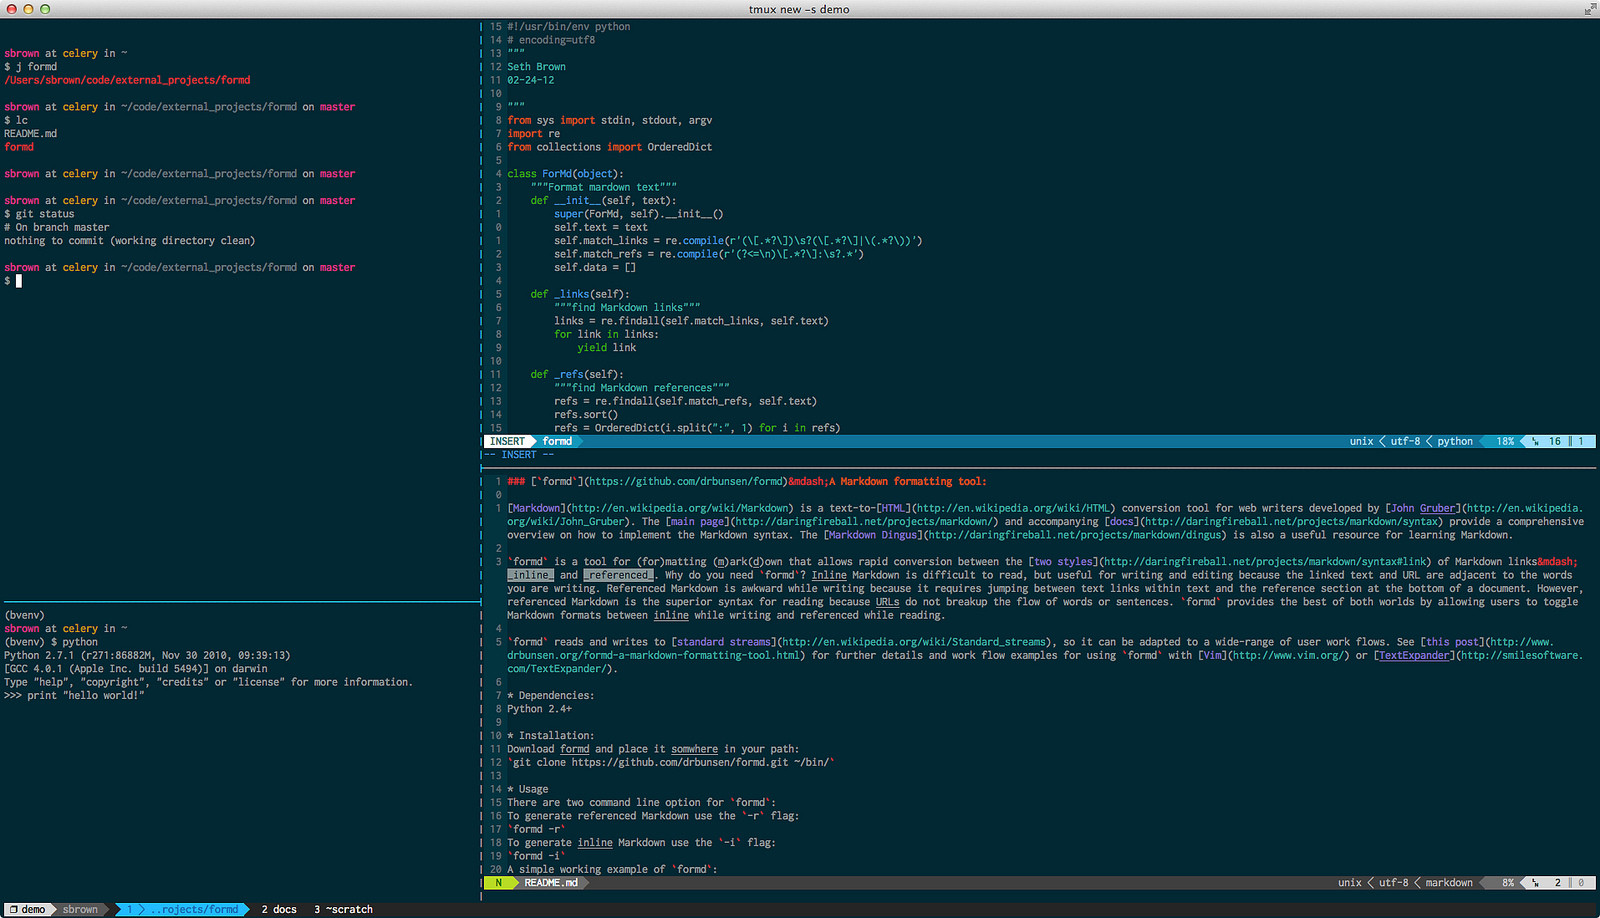
Task: Click README.md filename in bottom vim statusline
Action: tap(551, 883)
